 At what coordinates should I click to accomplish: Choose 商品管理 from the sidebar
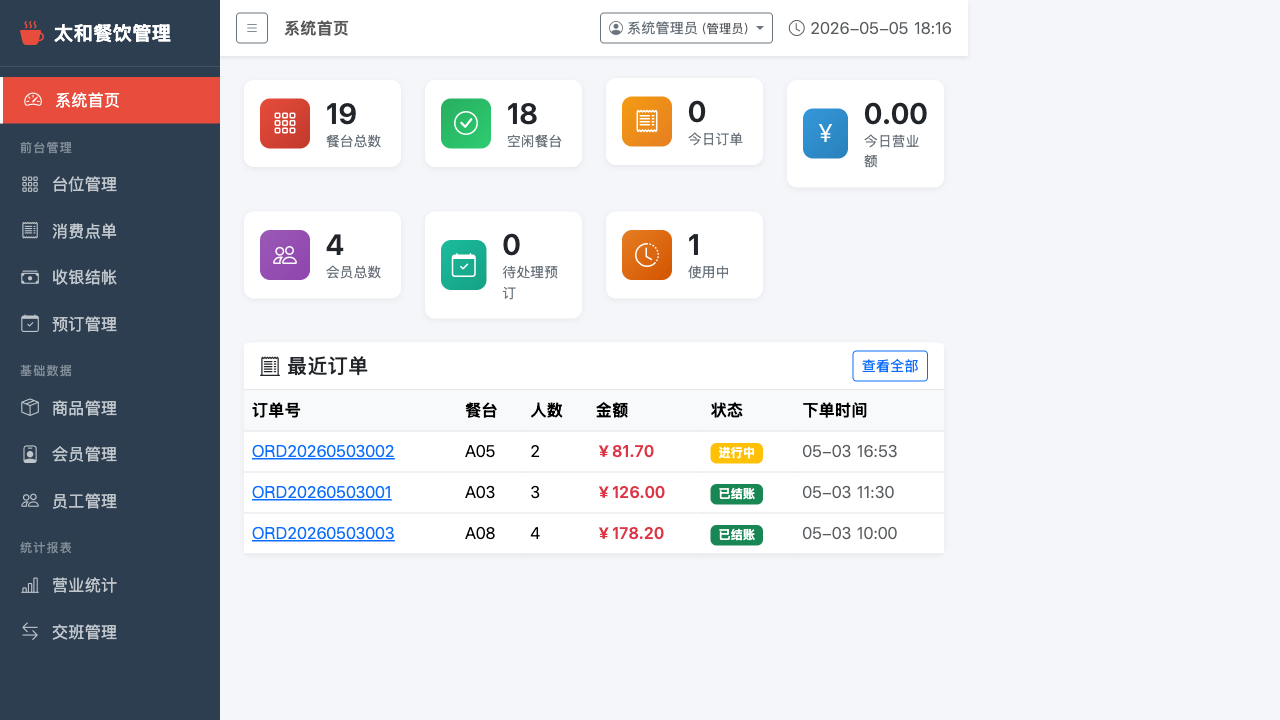click(110, 408)
